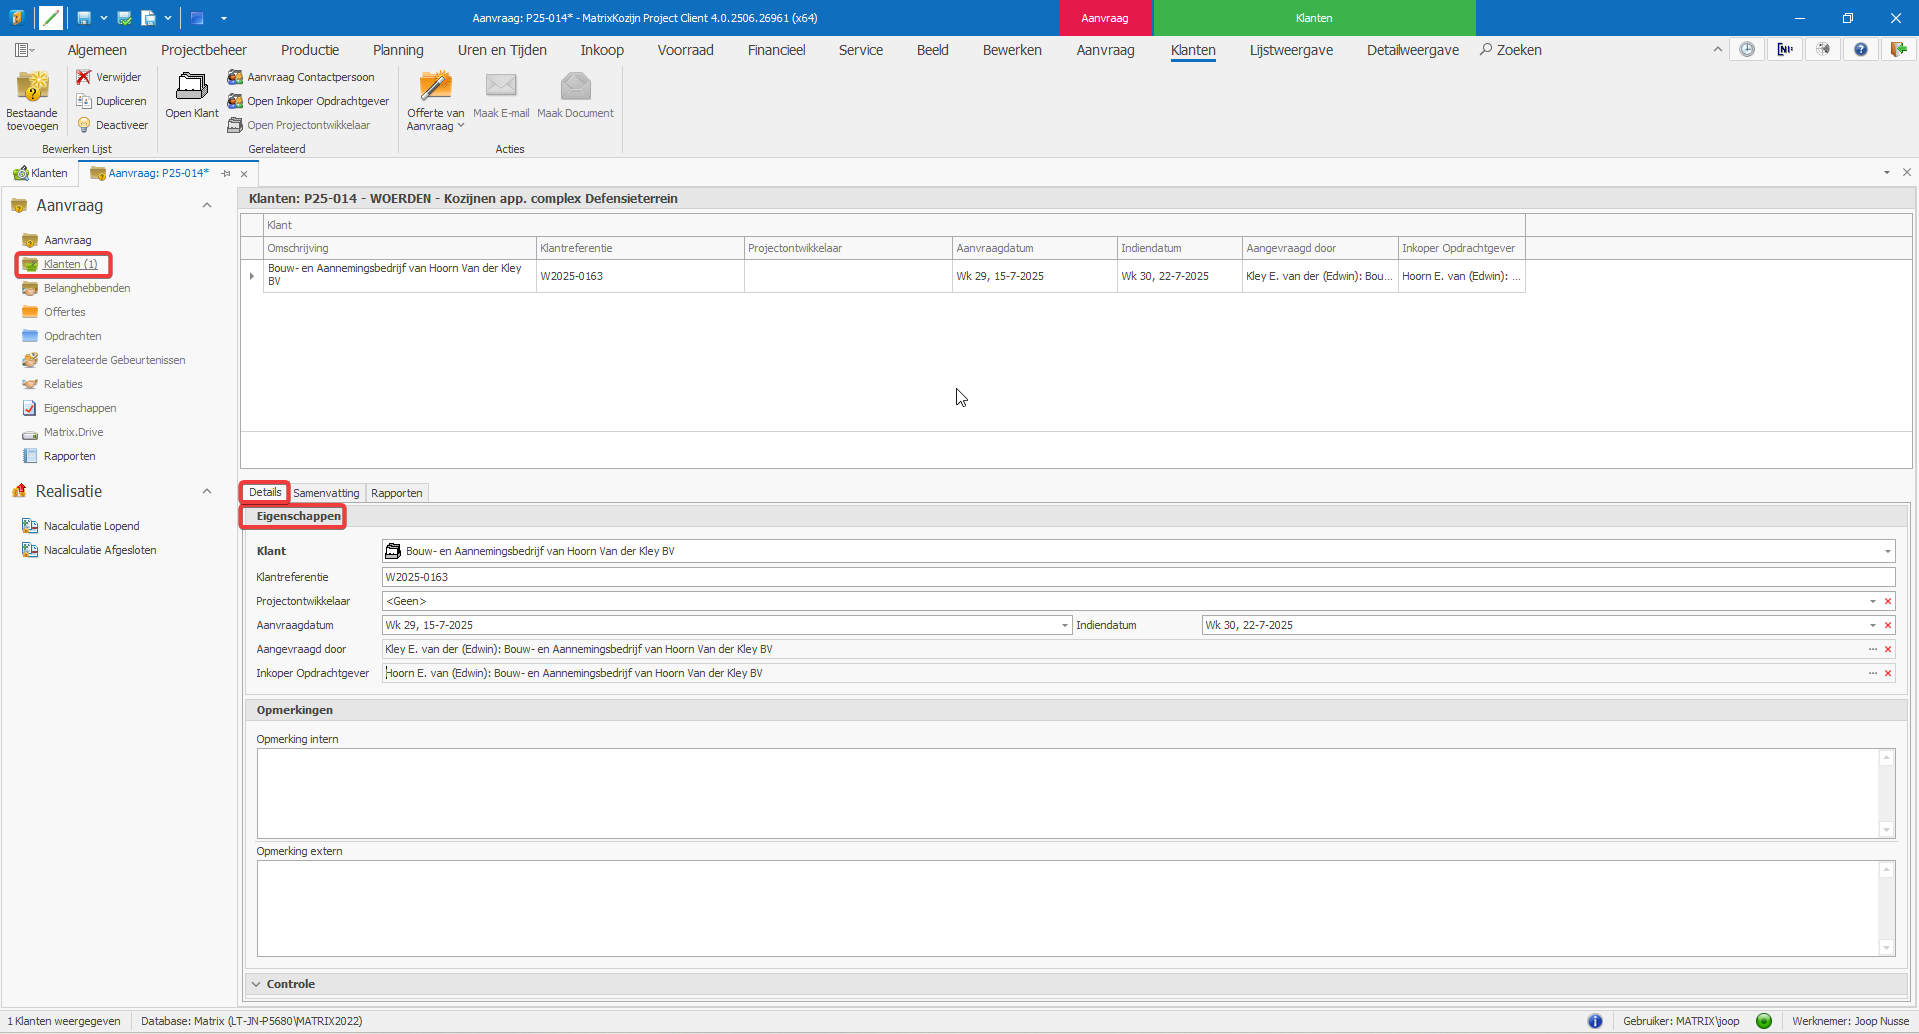Click the Maak Document icon
This screenshot has height=1034, width=1919.
(575, 87)
